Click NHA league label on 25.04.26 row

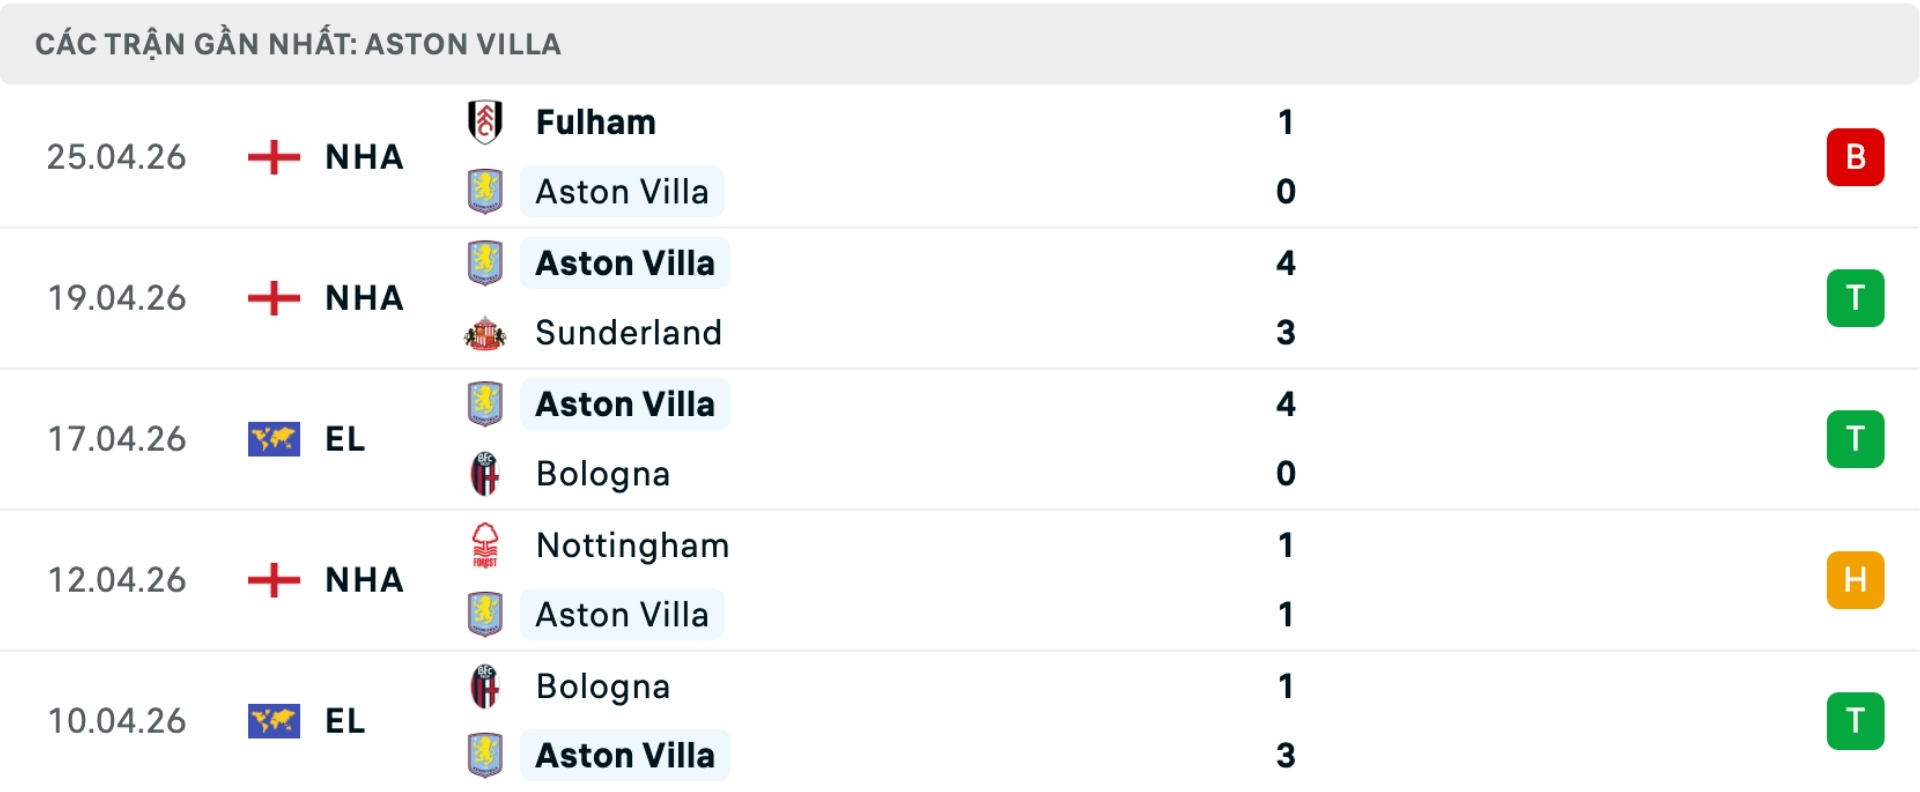364,157
